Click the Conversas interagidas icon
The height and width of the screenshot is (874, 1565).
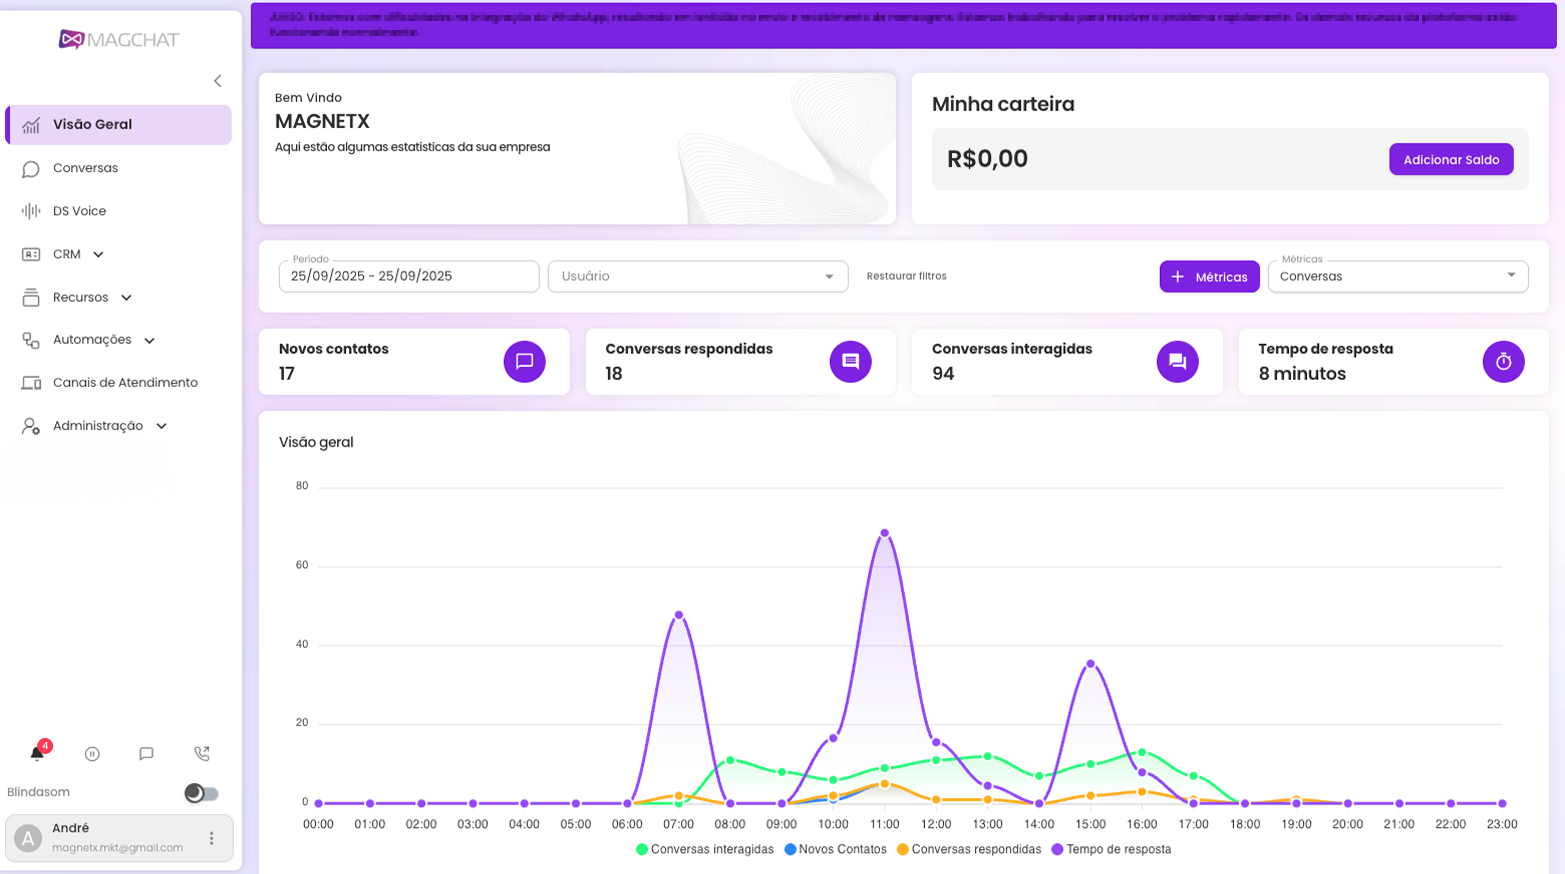tap(1177, 362)
